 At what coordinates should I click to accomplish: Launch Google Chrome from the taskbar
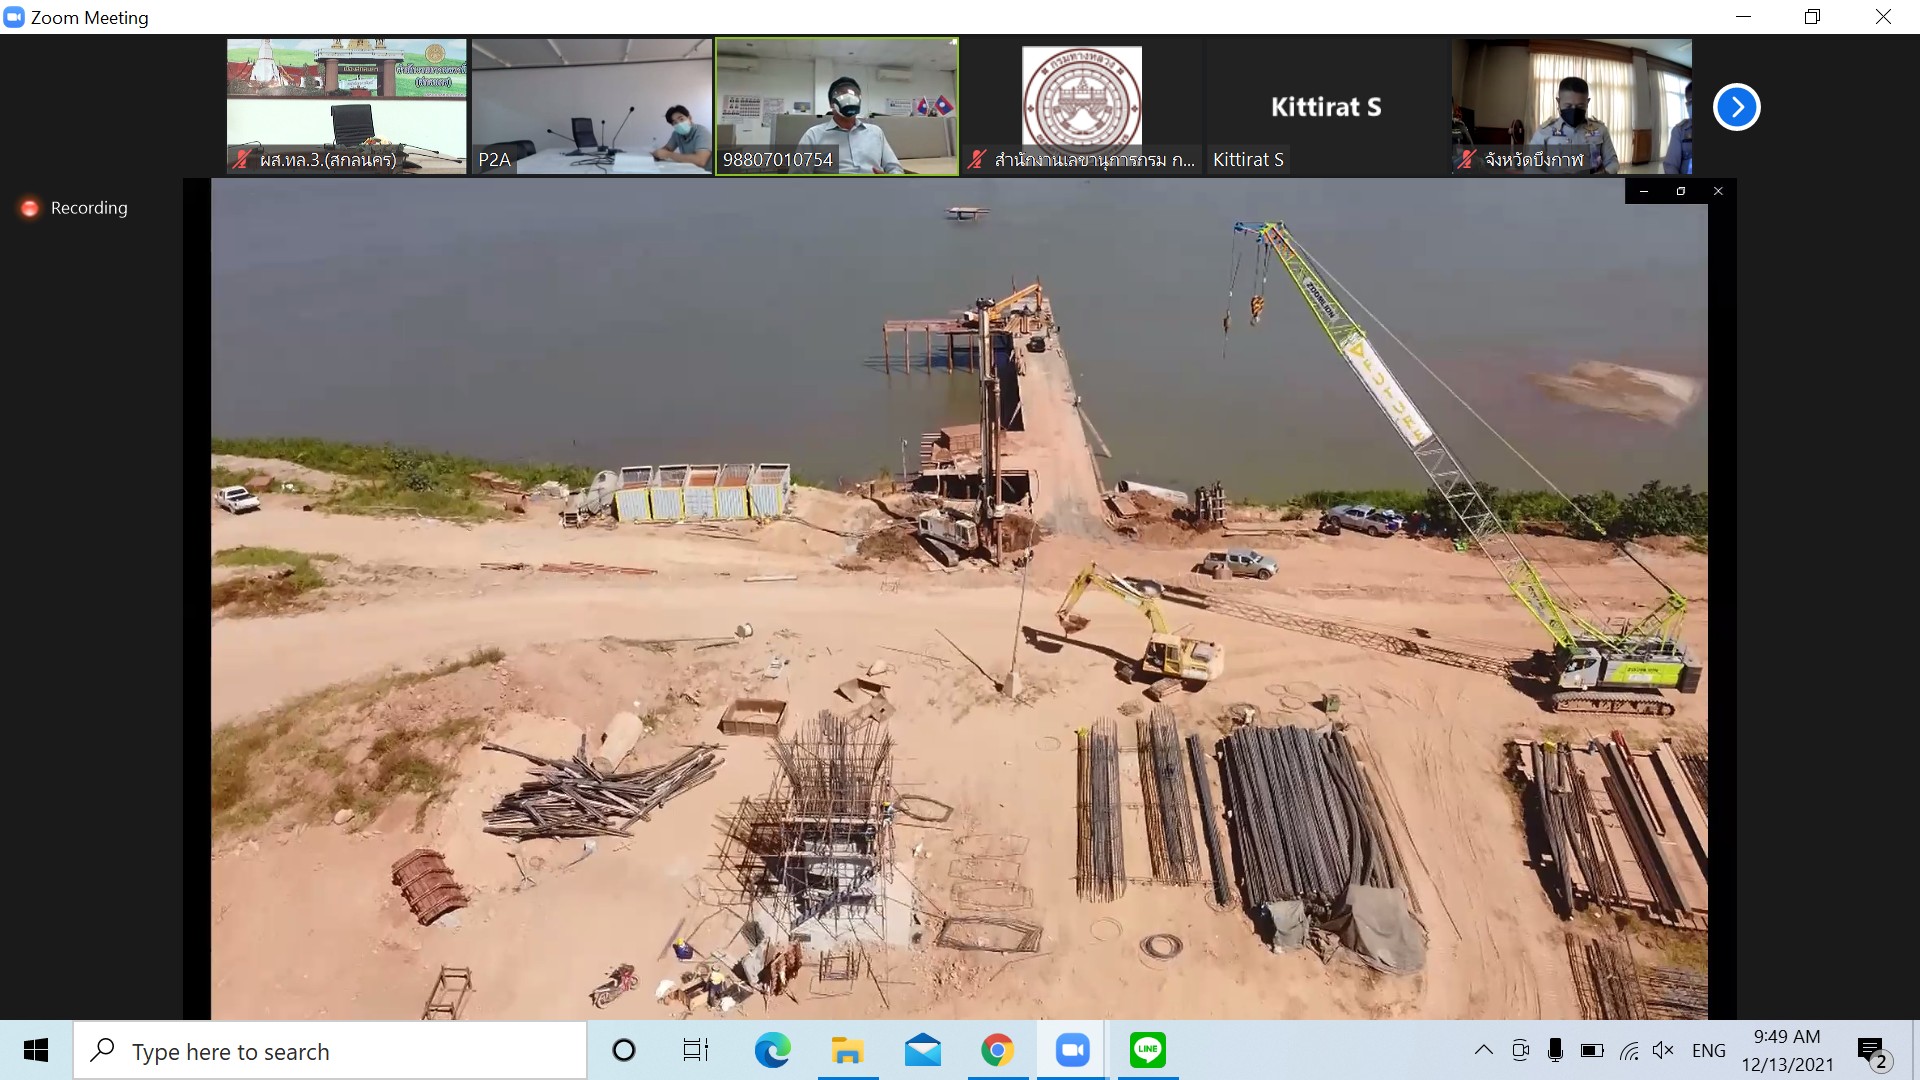pyautogui.click(x=997, y=1050)
